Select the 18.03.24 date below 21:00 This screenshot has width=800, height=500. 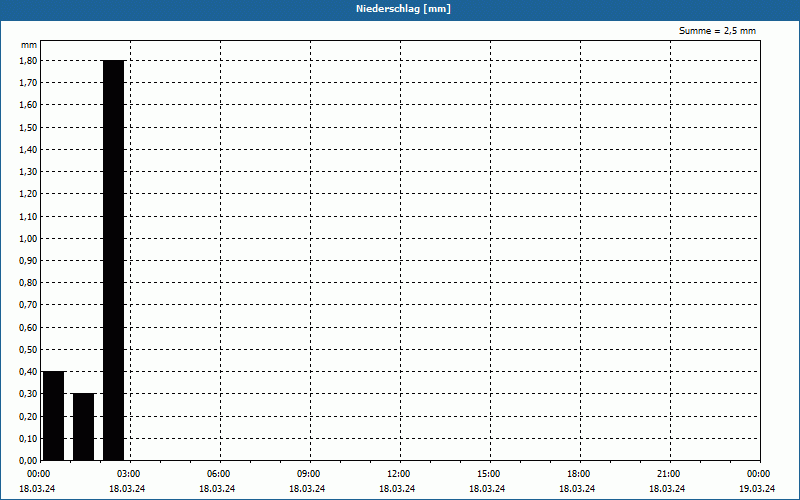pyautogui.click(x=667, y=489)
